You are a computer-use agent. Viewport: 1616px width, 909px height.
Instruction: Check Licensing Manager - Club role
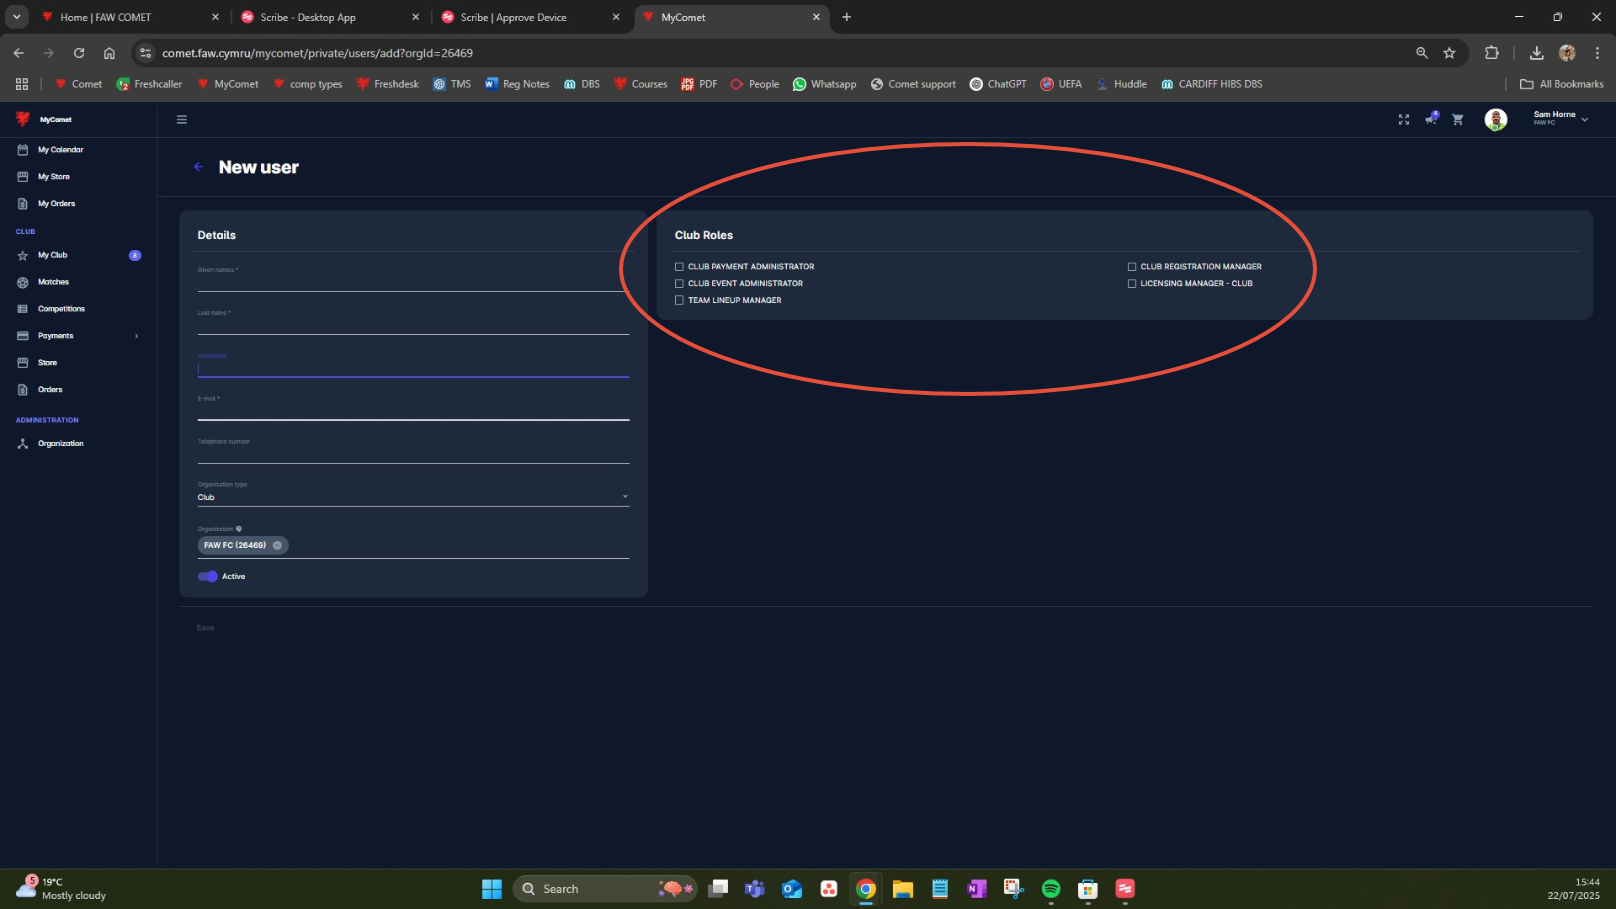coord(1132,284)
